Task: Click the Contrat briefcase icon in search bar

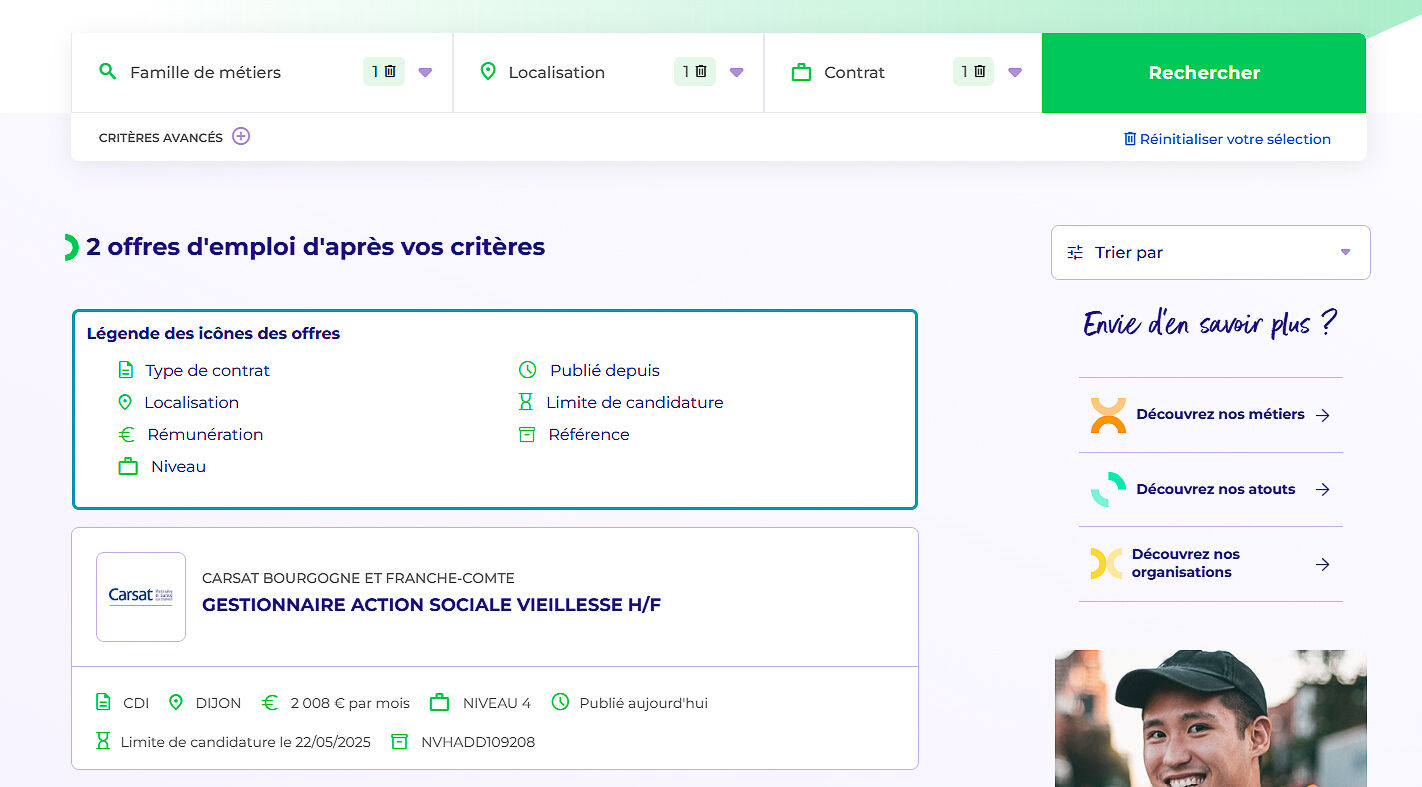Action: coord(801,72)
